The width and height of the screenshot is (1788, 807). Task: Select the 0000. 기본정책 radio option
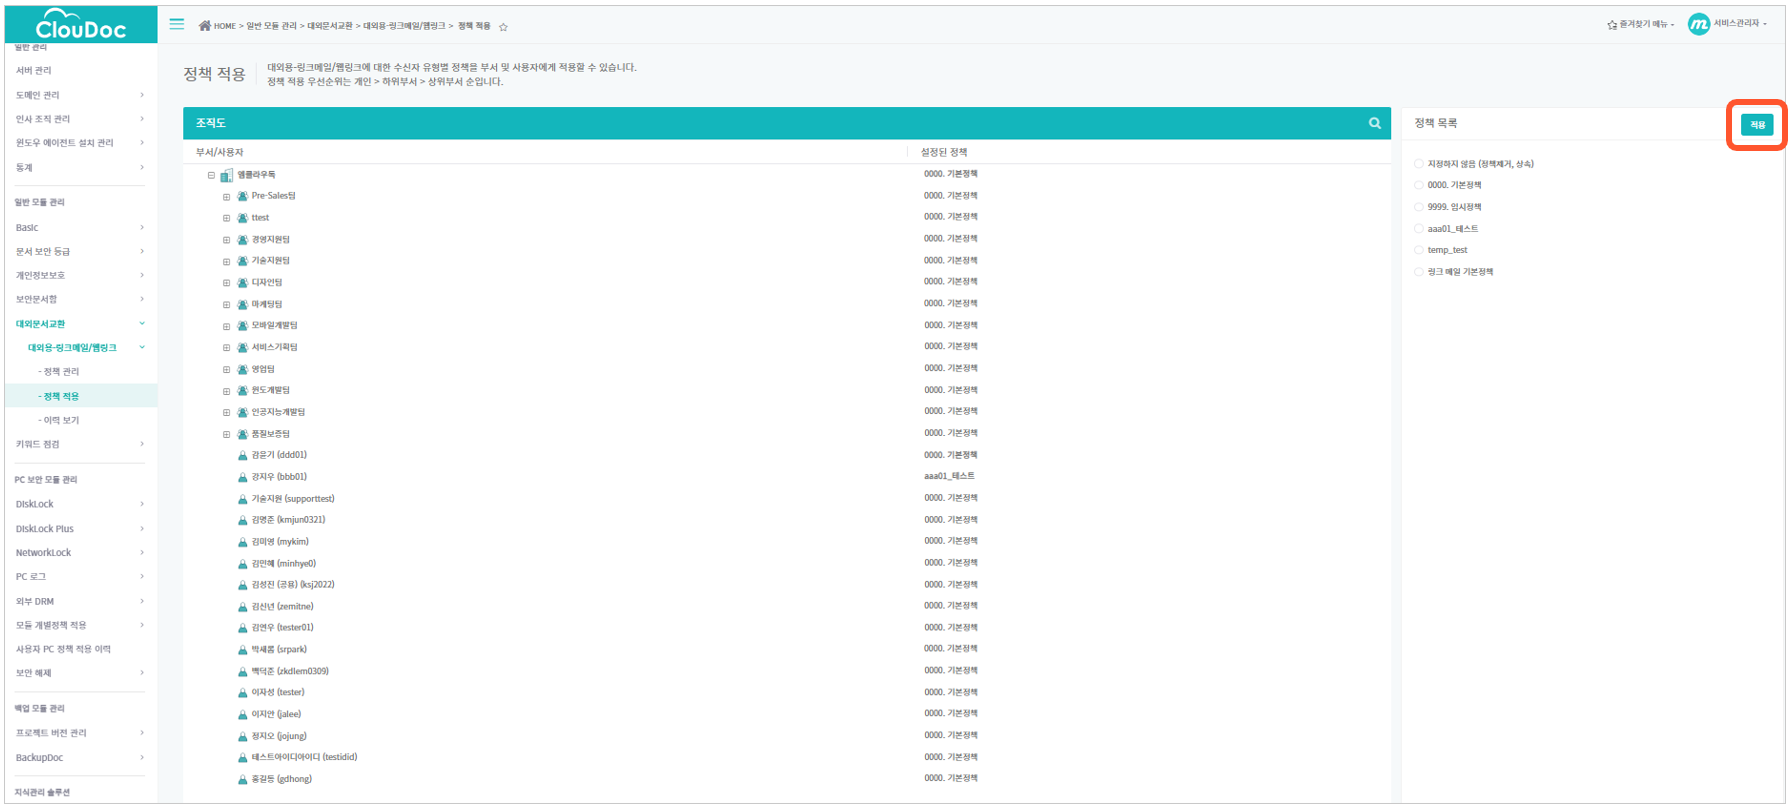[x=1419, y=185]
